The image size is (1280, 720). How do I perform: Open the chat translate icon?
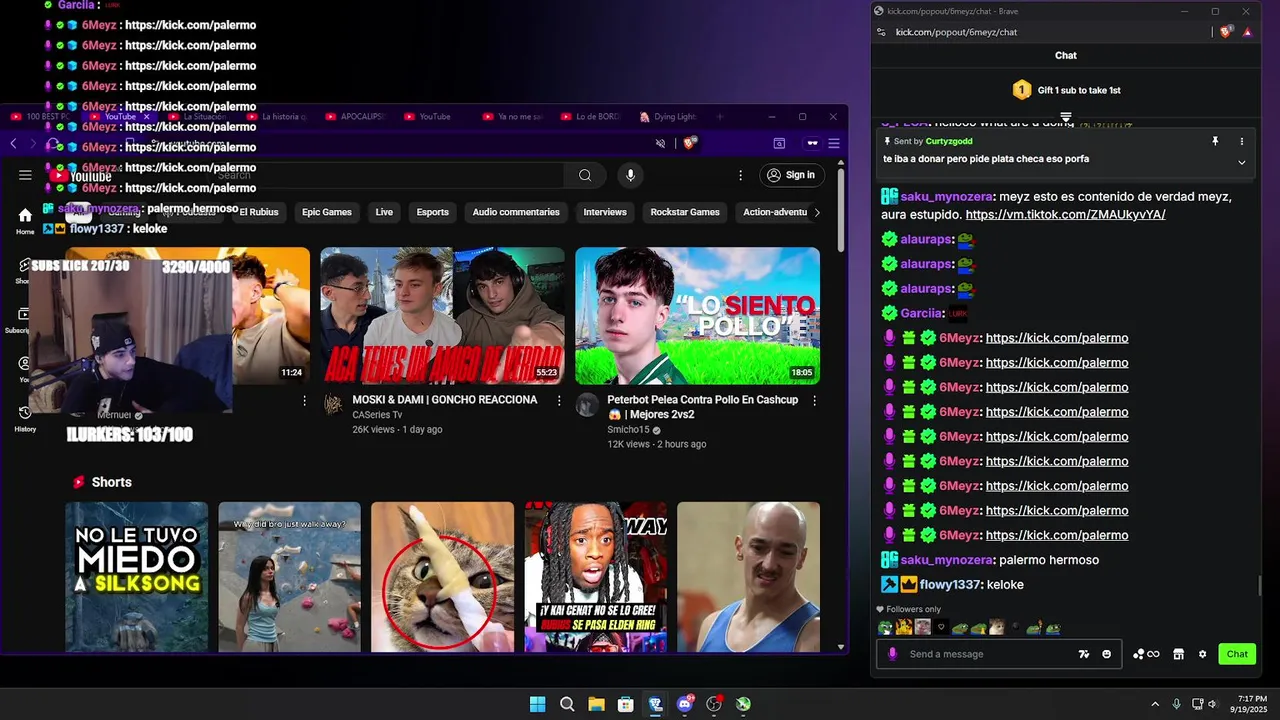pos(1083,654)
